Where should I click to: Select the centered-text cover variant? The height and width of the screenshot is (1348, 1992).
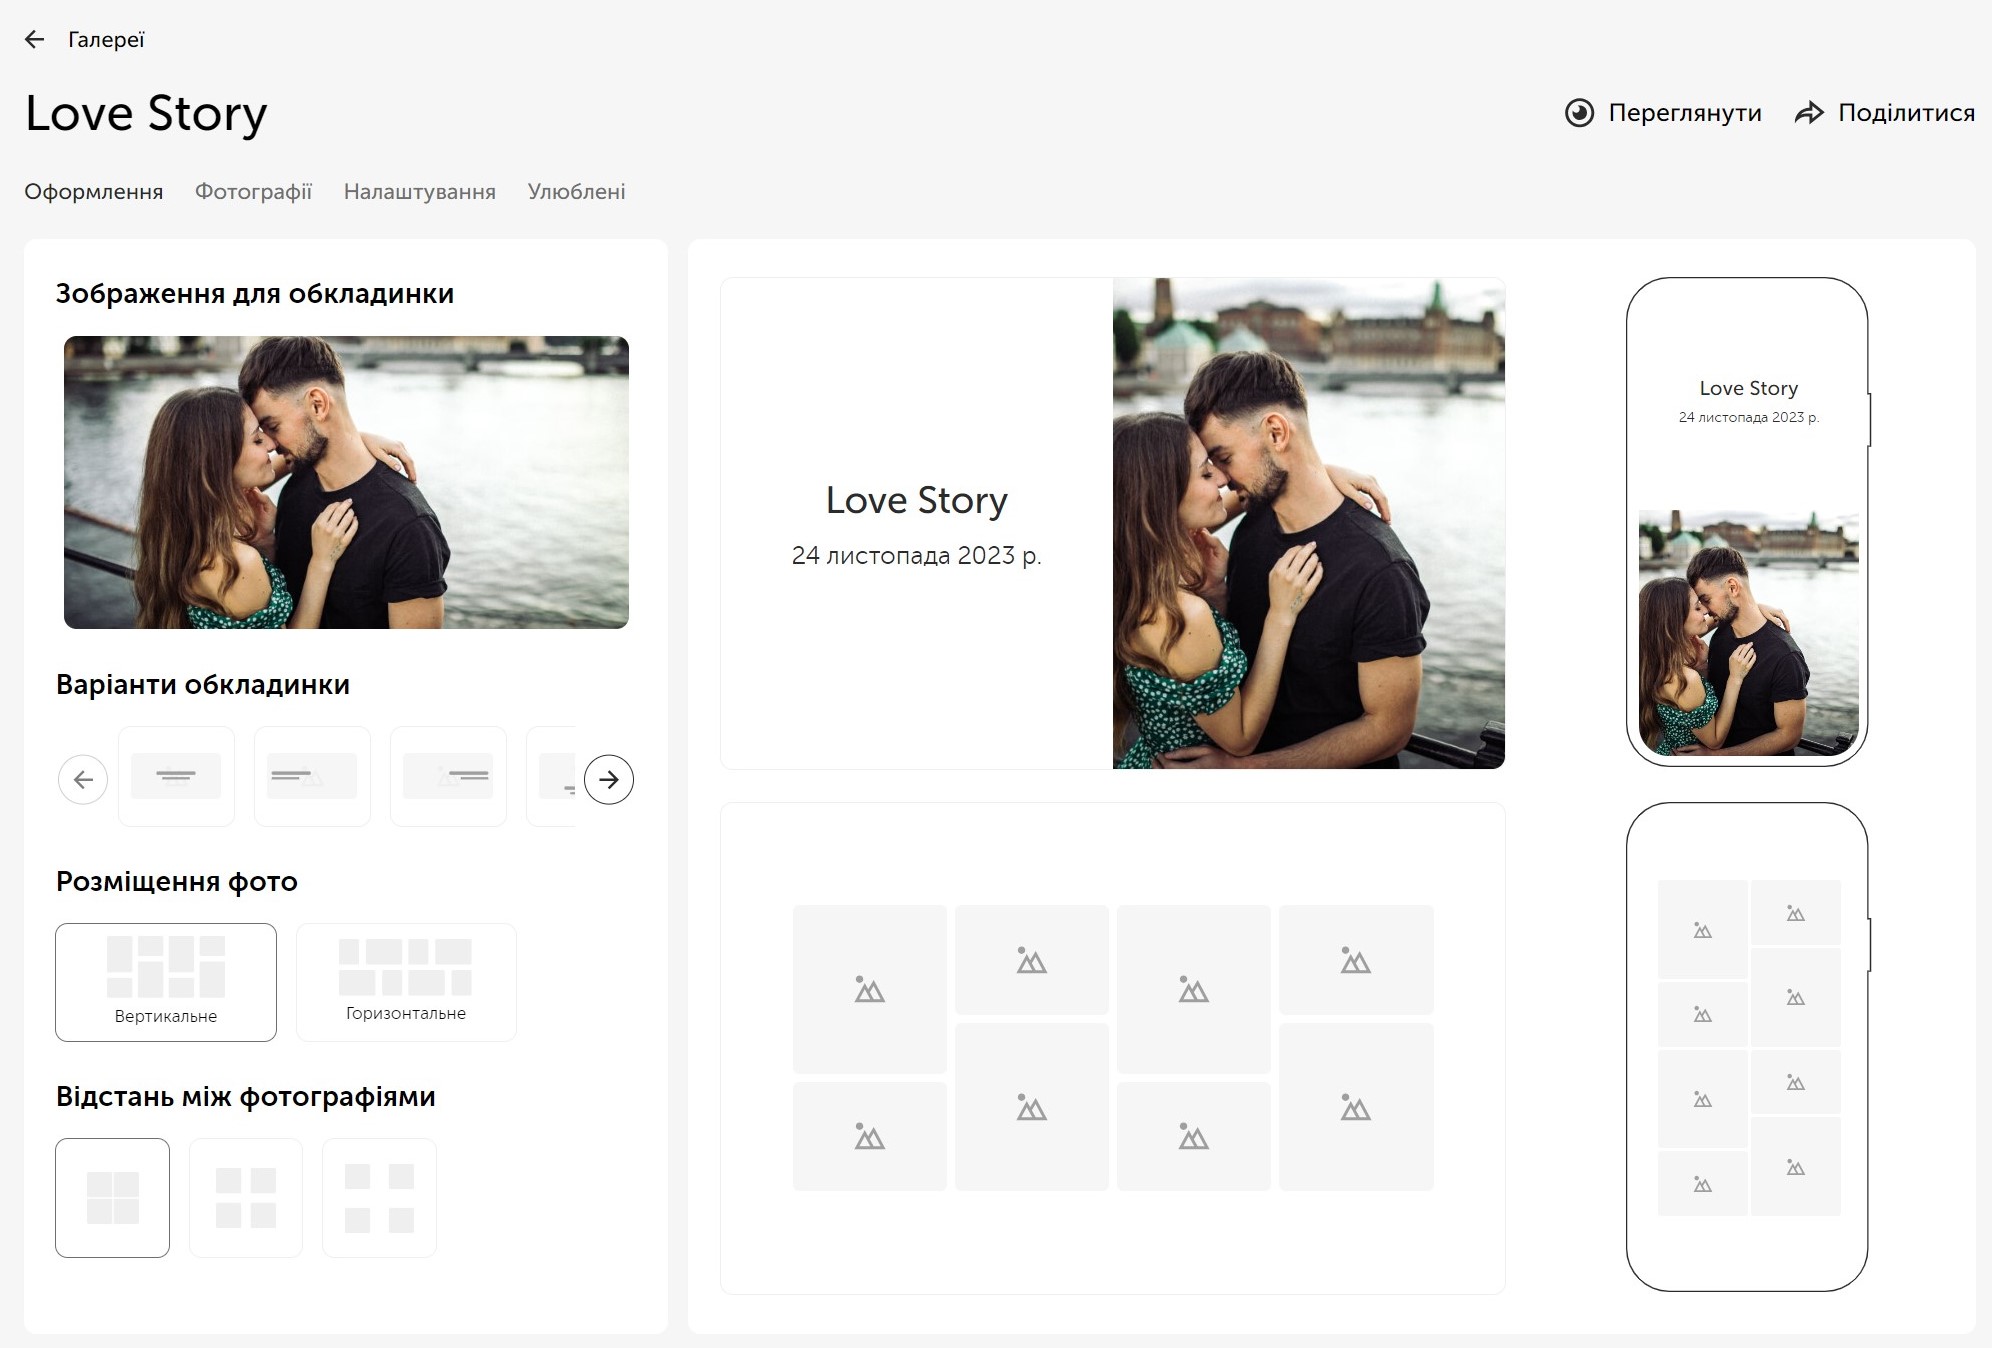click(176, 776)
